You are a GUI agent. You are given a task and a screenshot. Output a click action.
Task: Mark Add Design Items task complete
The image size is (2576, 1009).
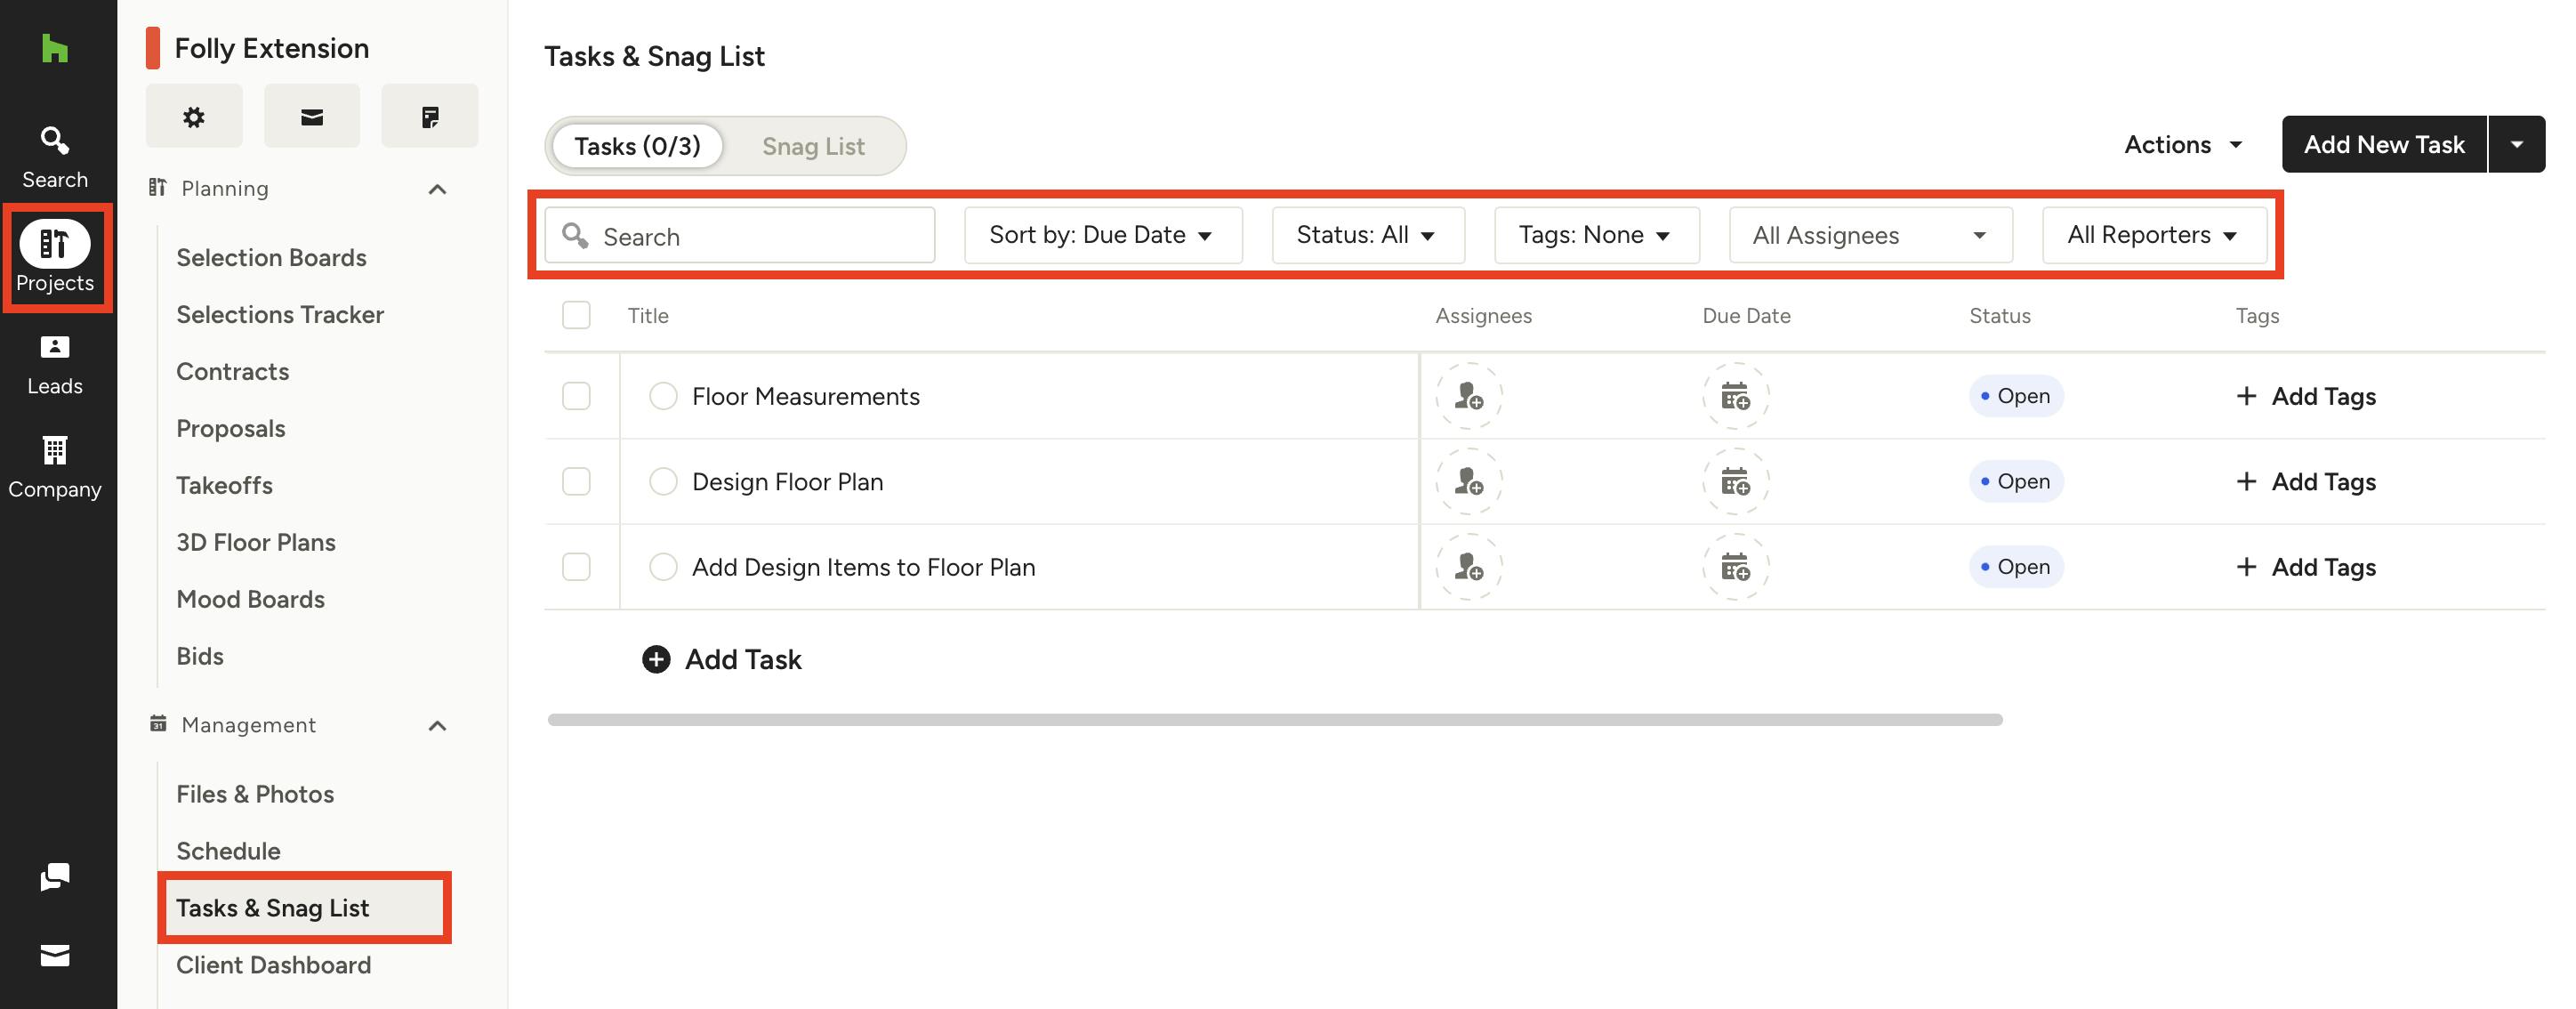663,567
